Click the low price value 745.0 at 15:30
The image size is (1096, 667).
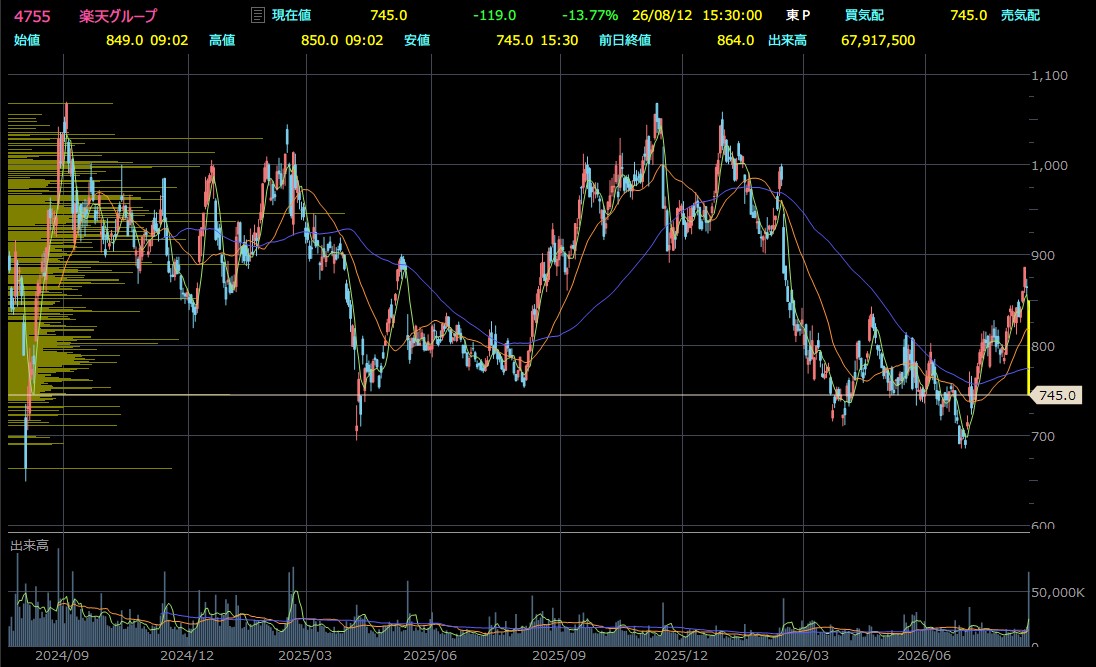514,41
